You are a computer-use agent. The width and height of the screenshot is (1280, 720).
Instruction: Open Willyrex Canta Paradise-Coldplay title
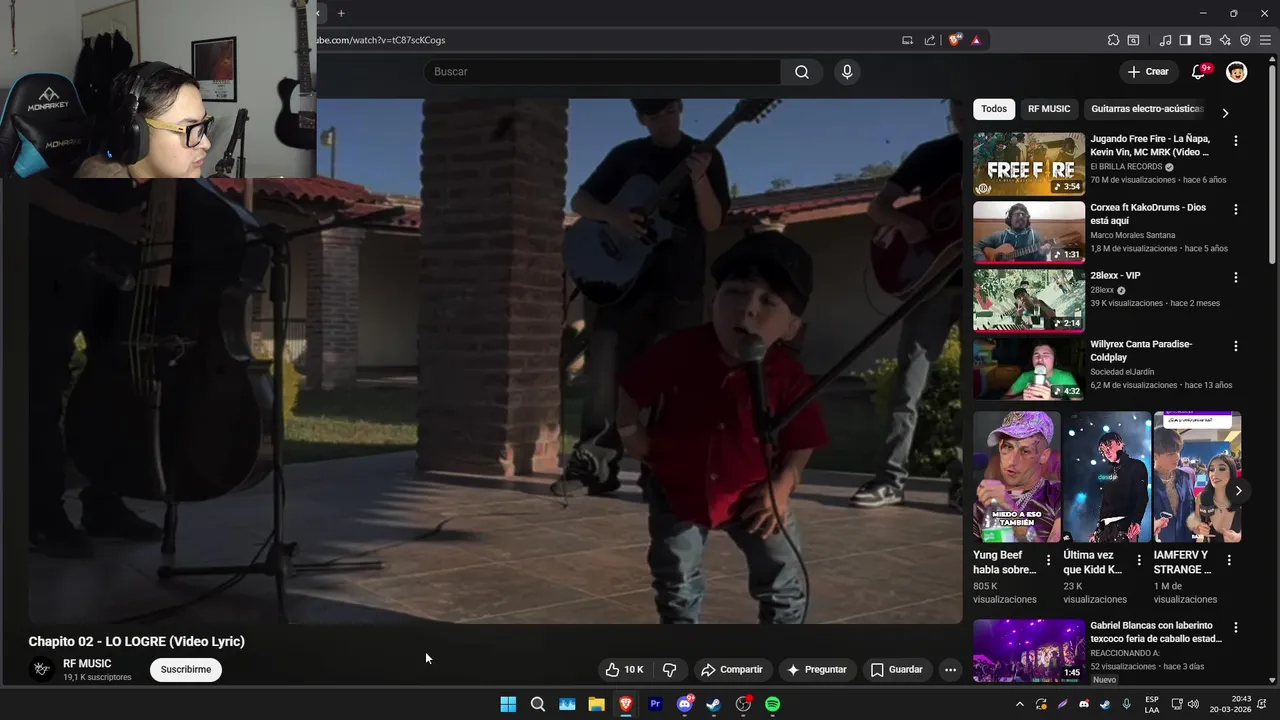[x=1141, y=351]
